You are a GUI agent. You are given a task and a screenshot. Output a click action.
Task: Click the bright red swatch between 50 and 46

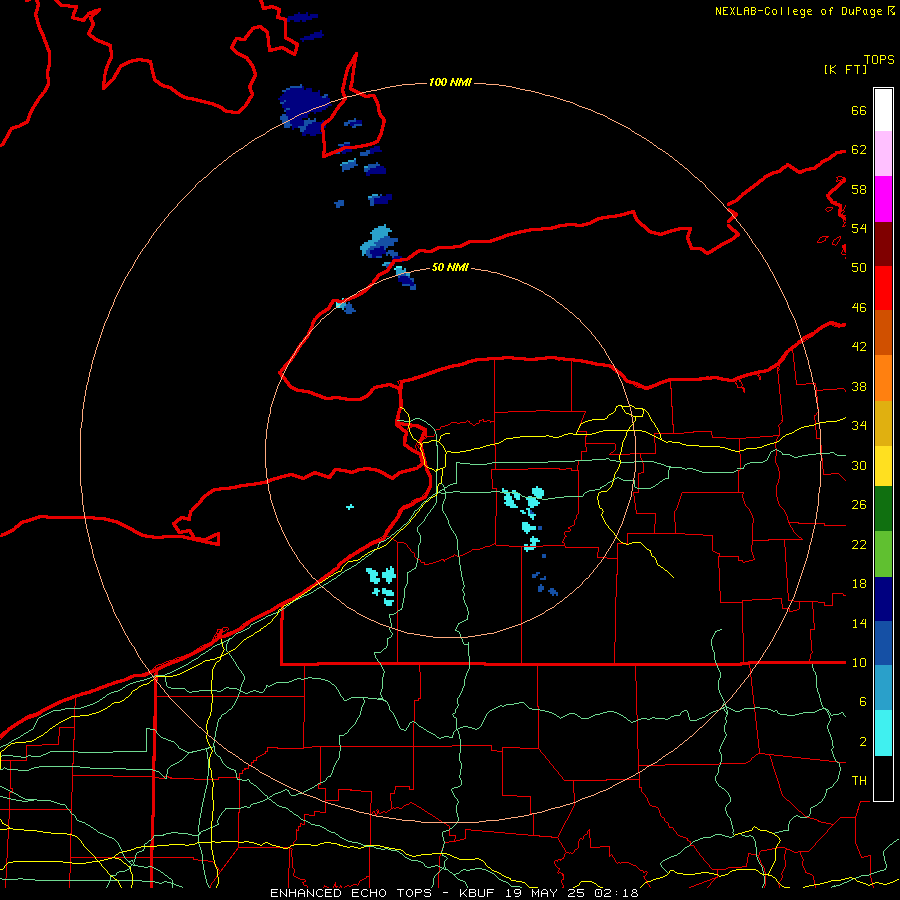click(883, 288)
